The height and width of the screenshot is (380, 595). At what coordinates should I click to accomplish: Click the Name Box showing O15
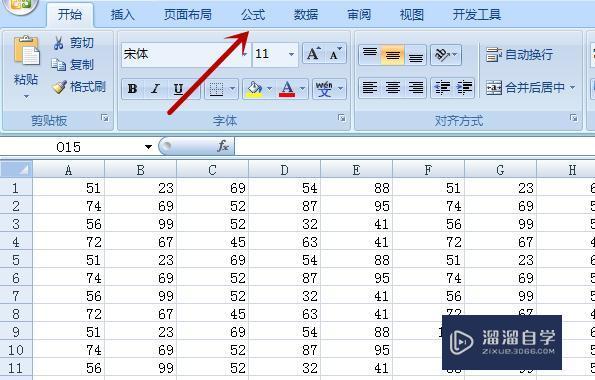pos(70,147)
